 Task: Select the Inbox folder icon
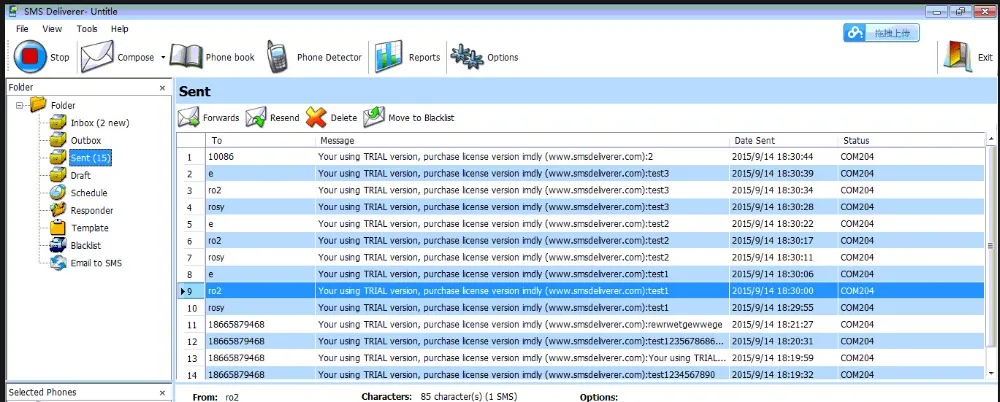point(59,122)
